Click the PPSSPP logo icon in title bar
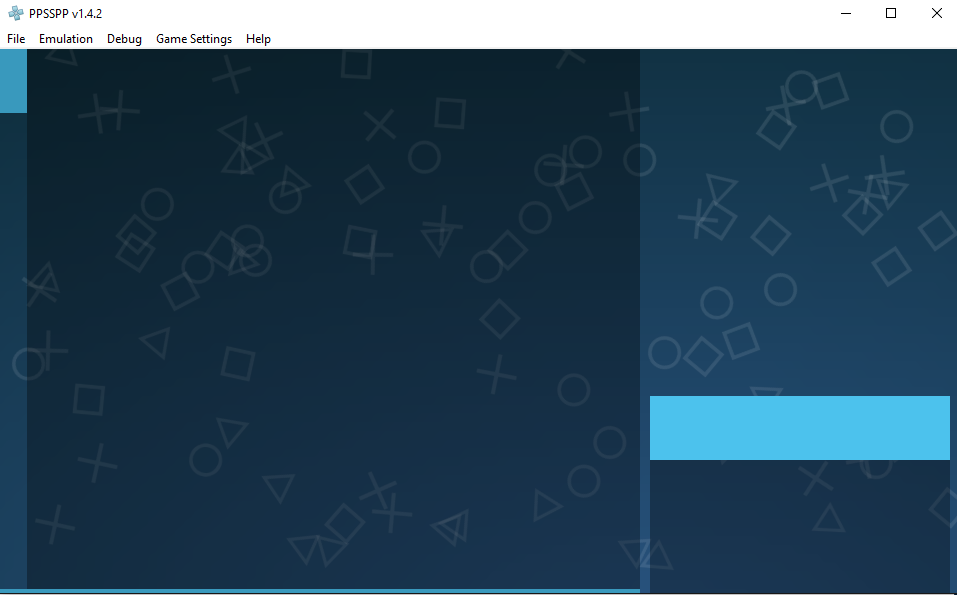Screen dimensions: 957x595 (15, 14)
